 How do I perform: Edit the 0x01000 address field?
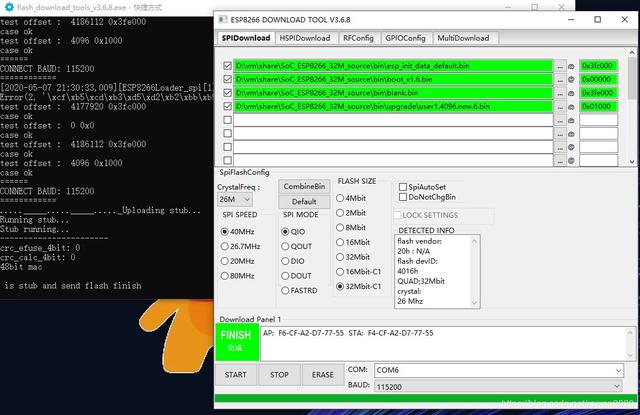(x=598, y=106)
